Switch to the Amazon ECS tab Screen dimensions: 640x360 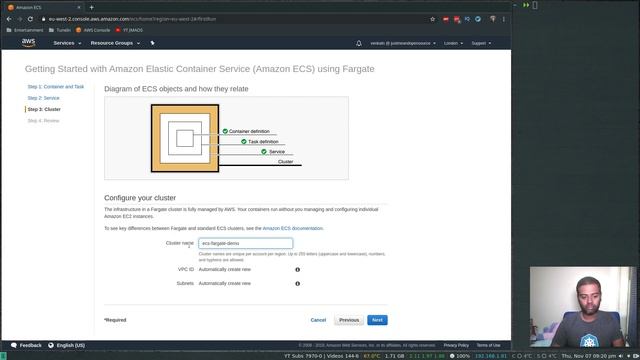(x=43, y=7)
